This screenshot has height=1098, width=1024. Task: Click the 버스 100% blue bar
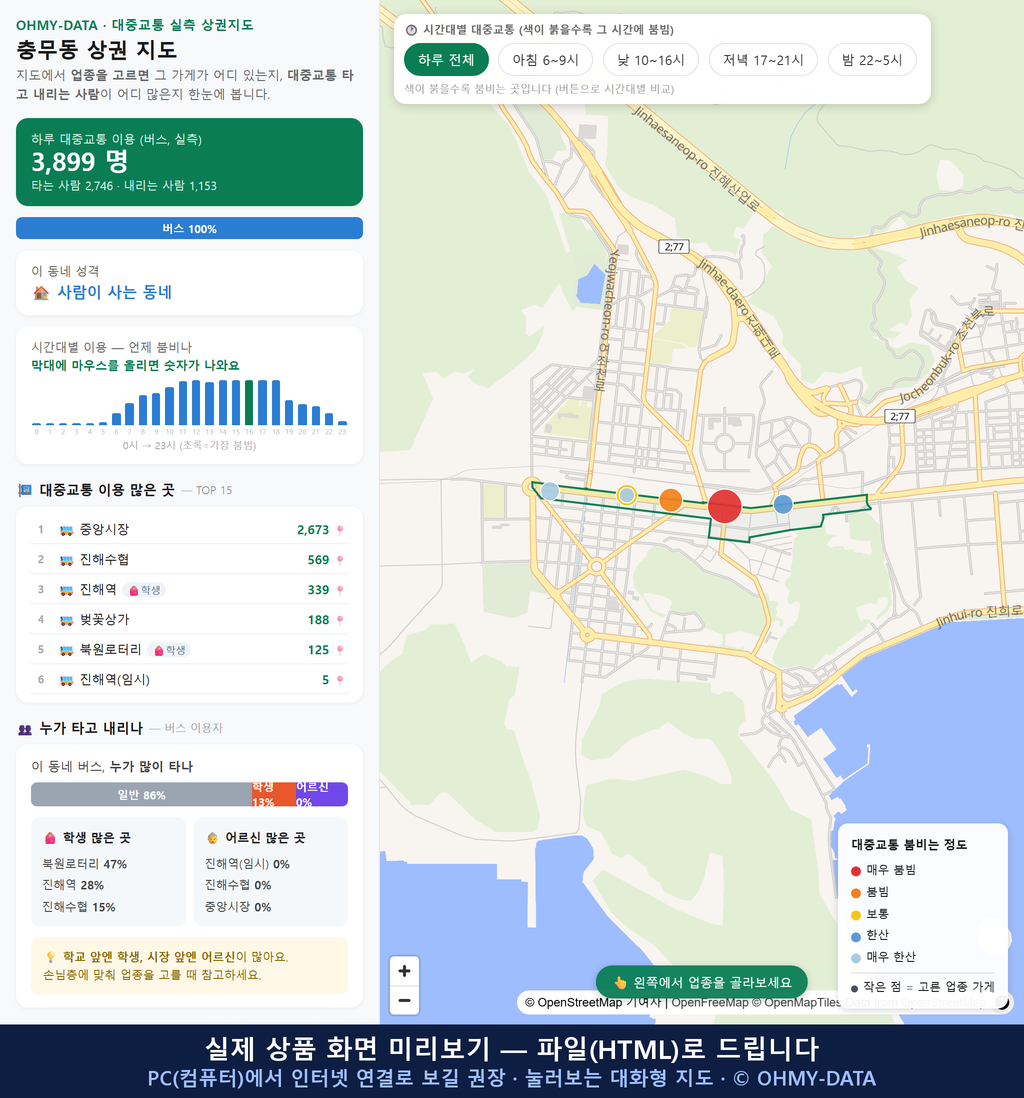(189, 228)
